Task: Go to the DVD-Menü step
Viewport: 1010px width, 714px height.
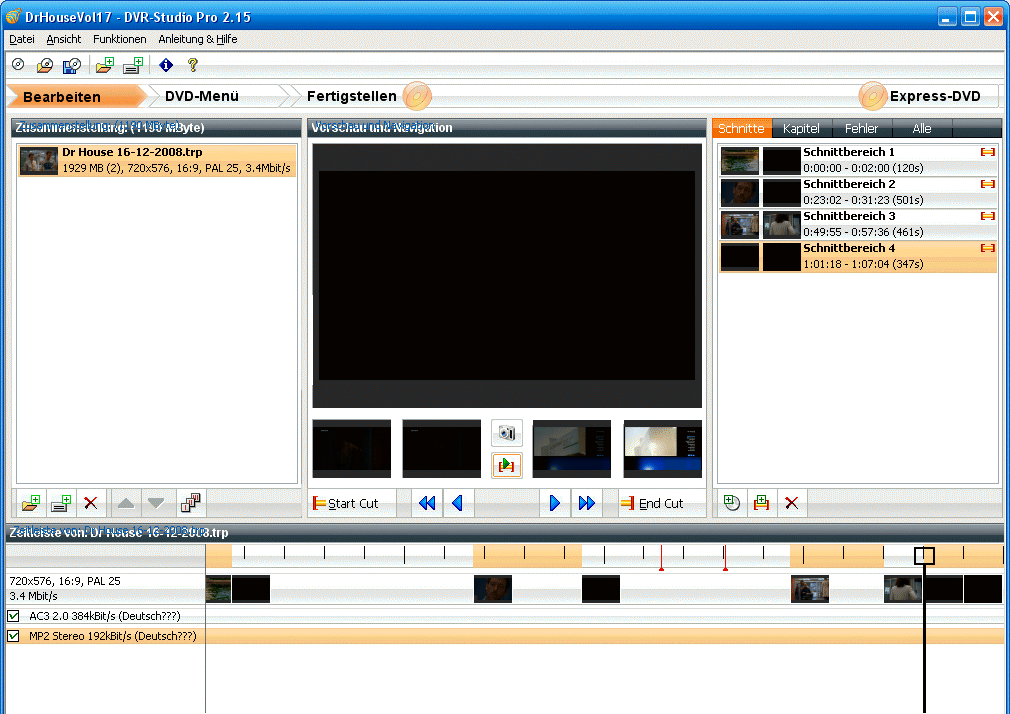Action: click(202, 96)
